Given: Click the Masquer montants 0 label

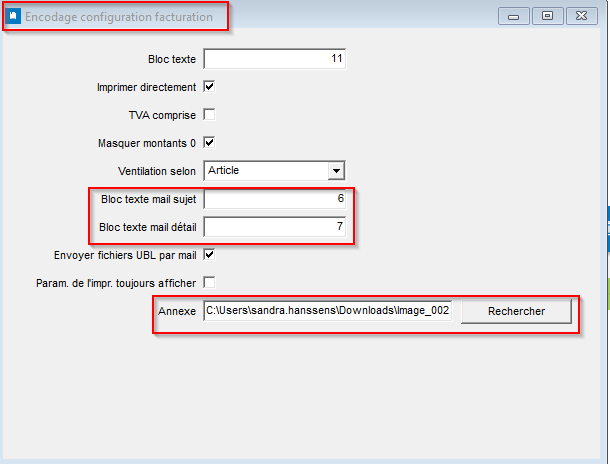Looking at the screenshot, I should tap(147, 143).
